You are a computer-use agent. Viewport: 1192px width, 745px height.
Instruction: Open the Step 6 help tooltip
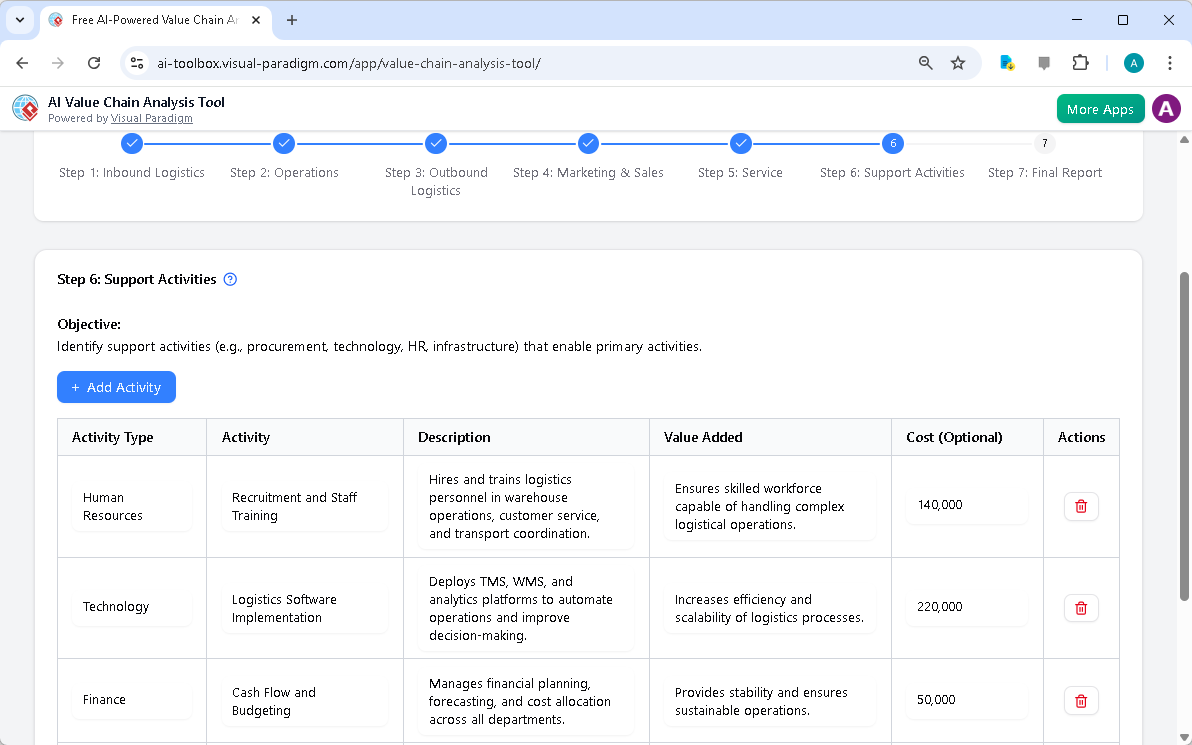pyautogui.click(x=230, y=279)
